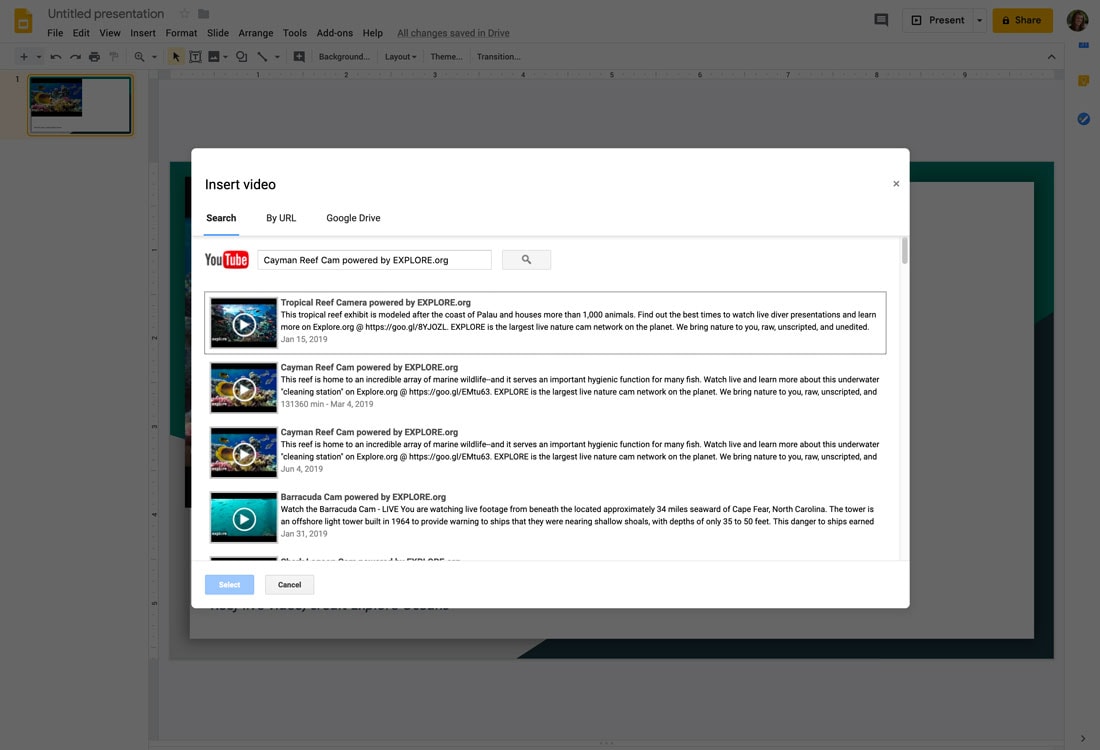Print the presentation
The height and width of the screenshot is (750, 1100).
coord(94,57)
